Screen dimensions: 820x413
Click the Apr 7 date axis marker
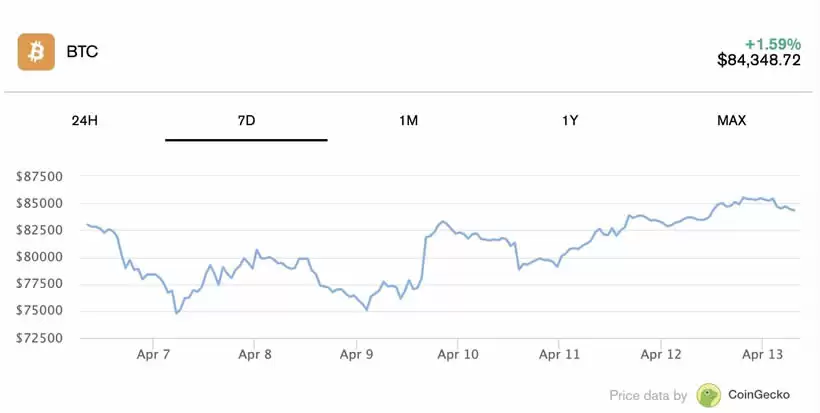(153, 354)
